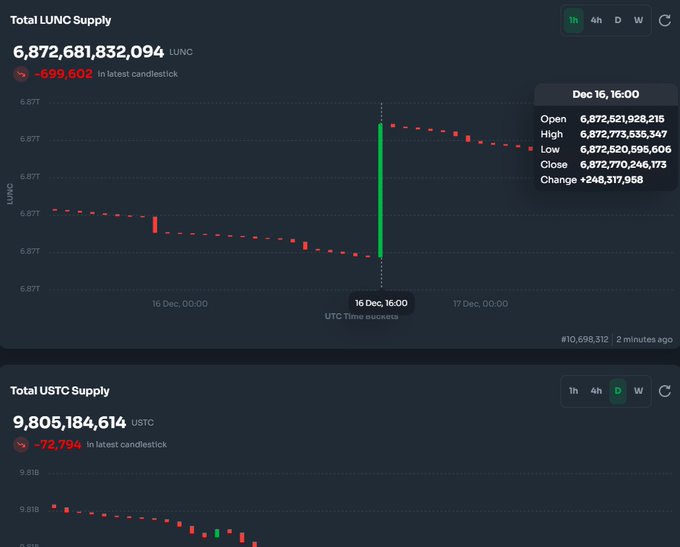Click the 'Total LUNC Supply' heading
The height and width of the screenshot is (547, 680).
coord(61,20)
